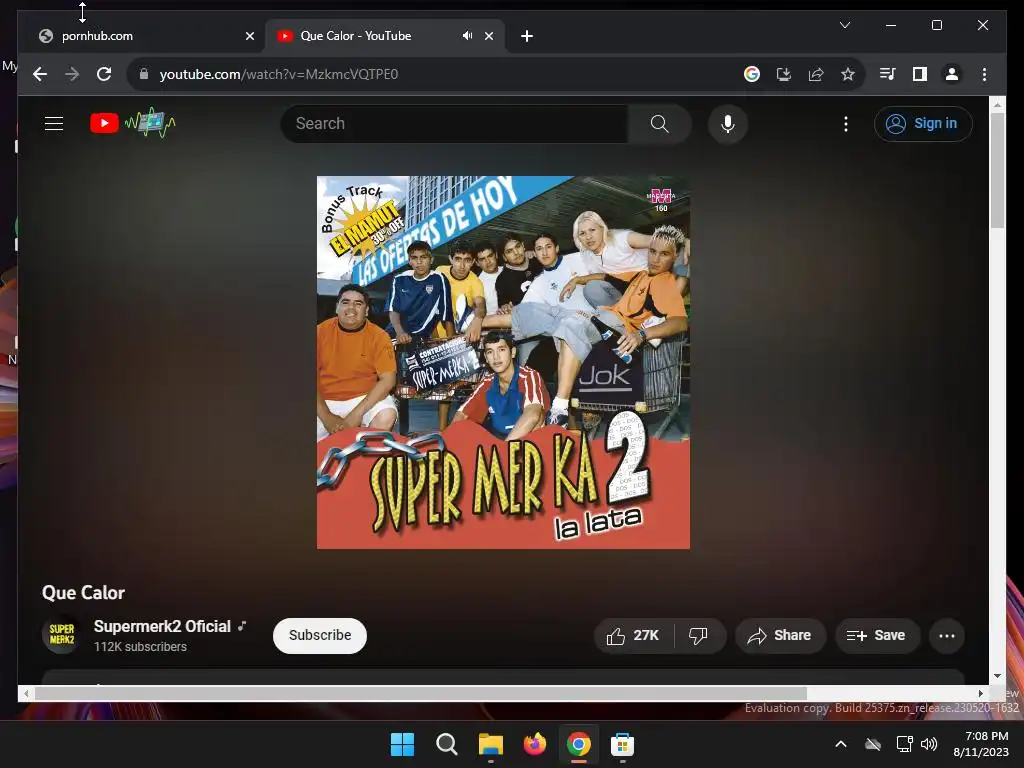Sign in to YouTube

923,123
